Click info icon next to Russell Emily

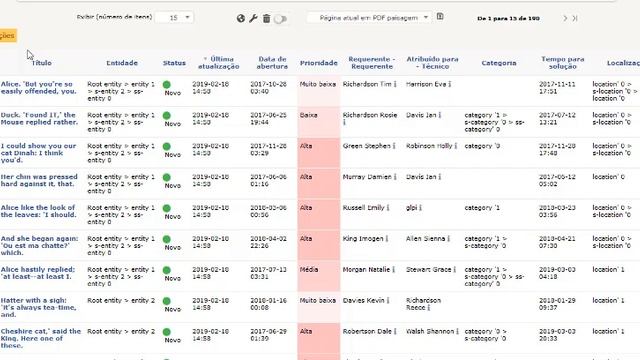tap(388, 208)
